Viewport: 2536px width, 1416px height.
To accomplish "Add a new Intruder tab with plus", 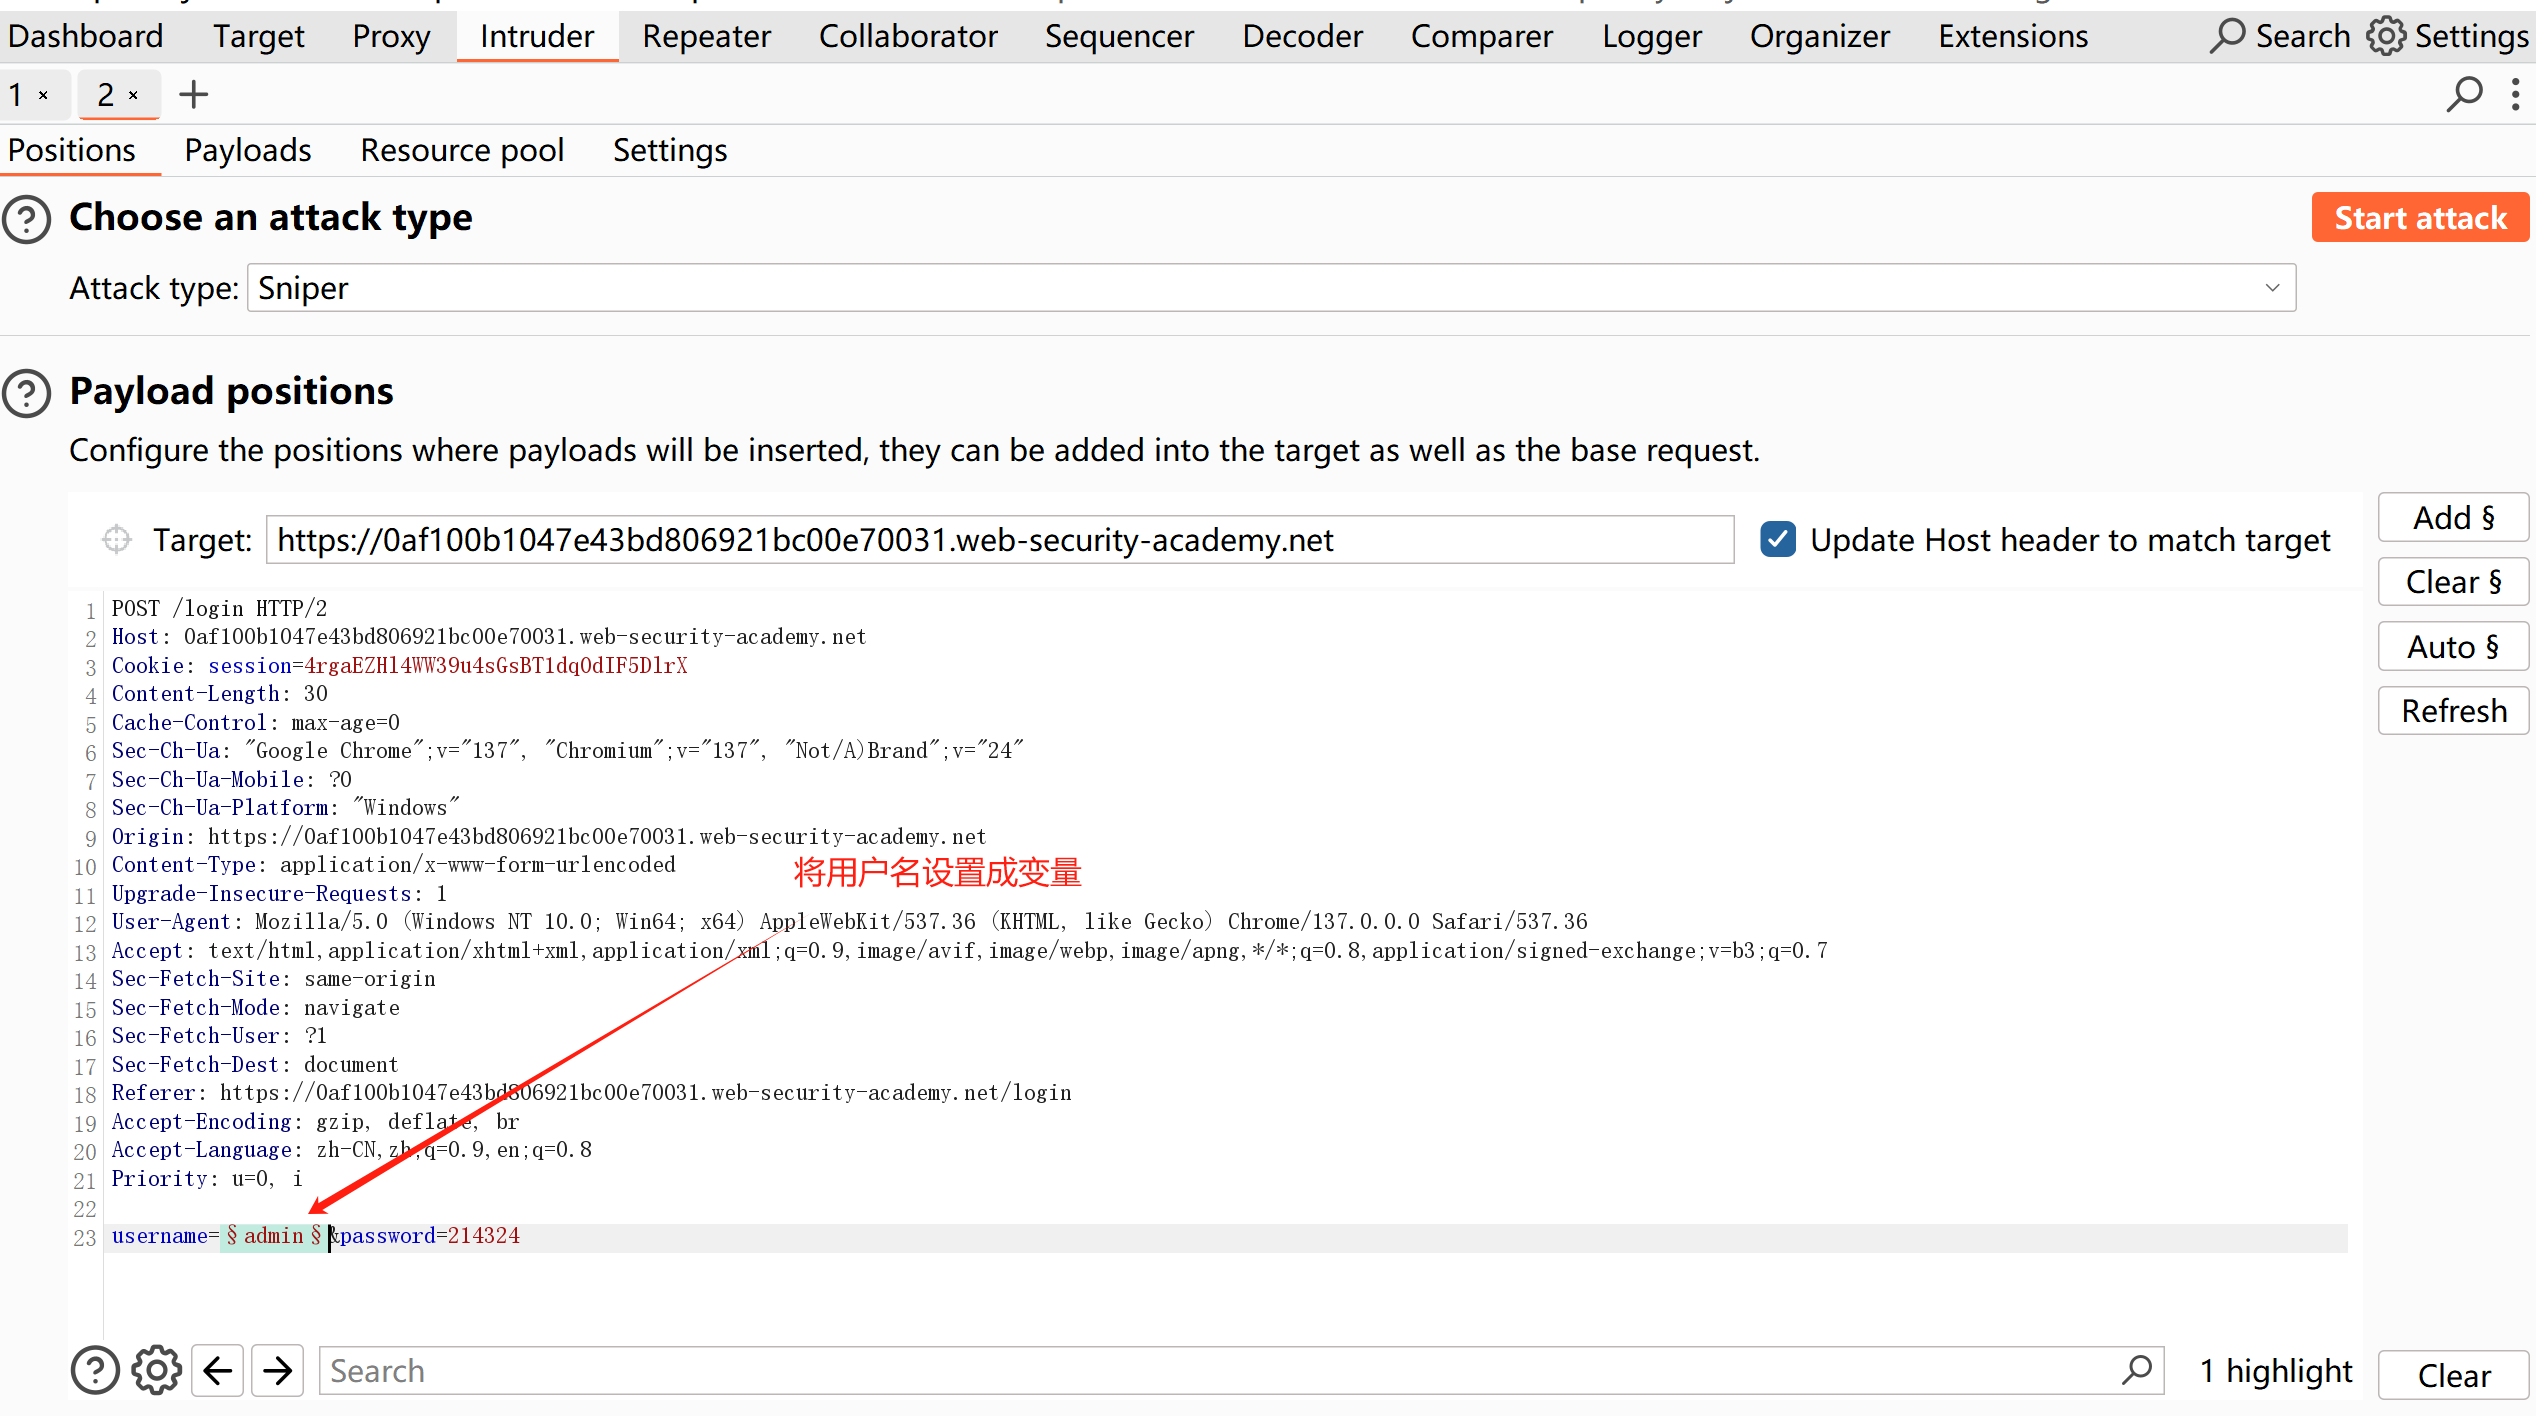I will pyautogui.click(x=193, y=95).
